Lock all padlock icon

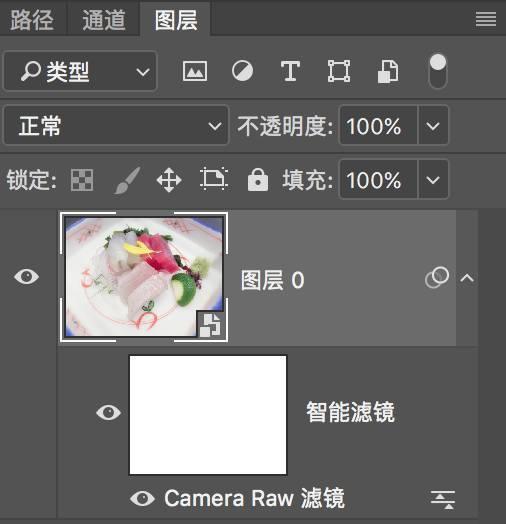coord(258,179)
